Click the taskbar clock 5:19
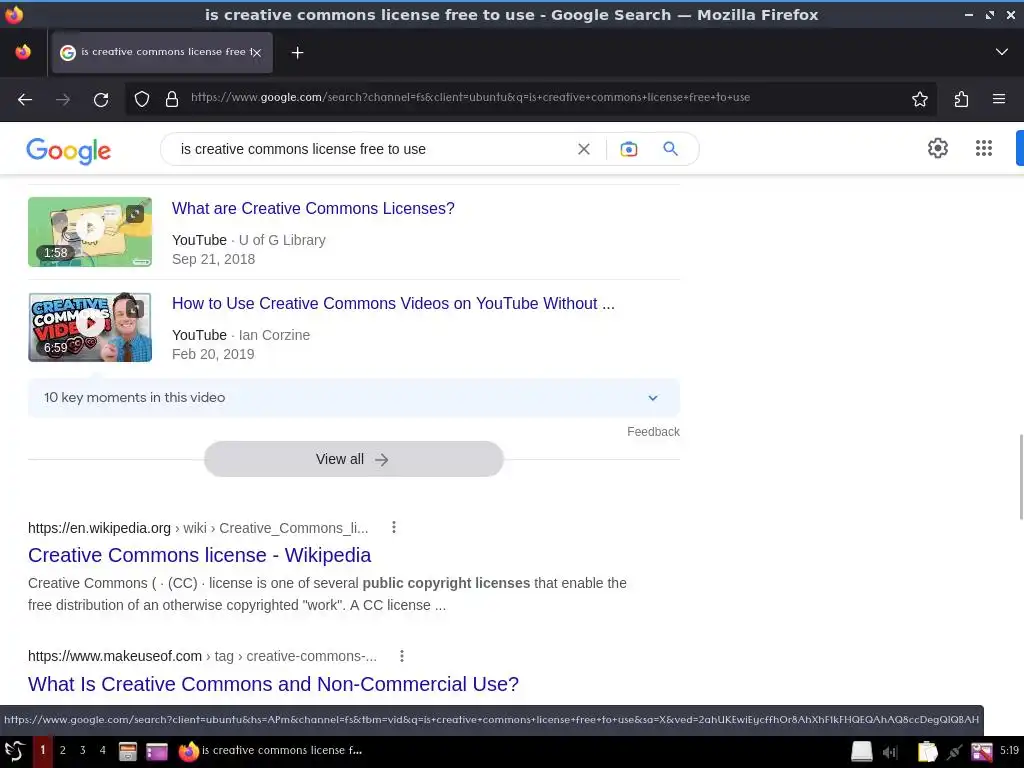 [x=1009, y=750]
